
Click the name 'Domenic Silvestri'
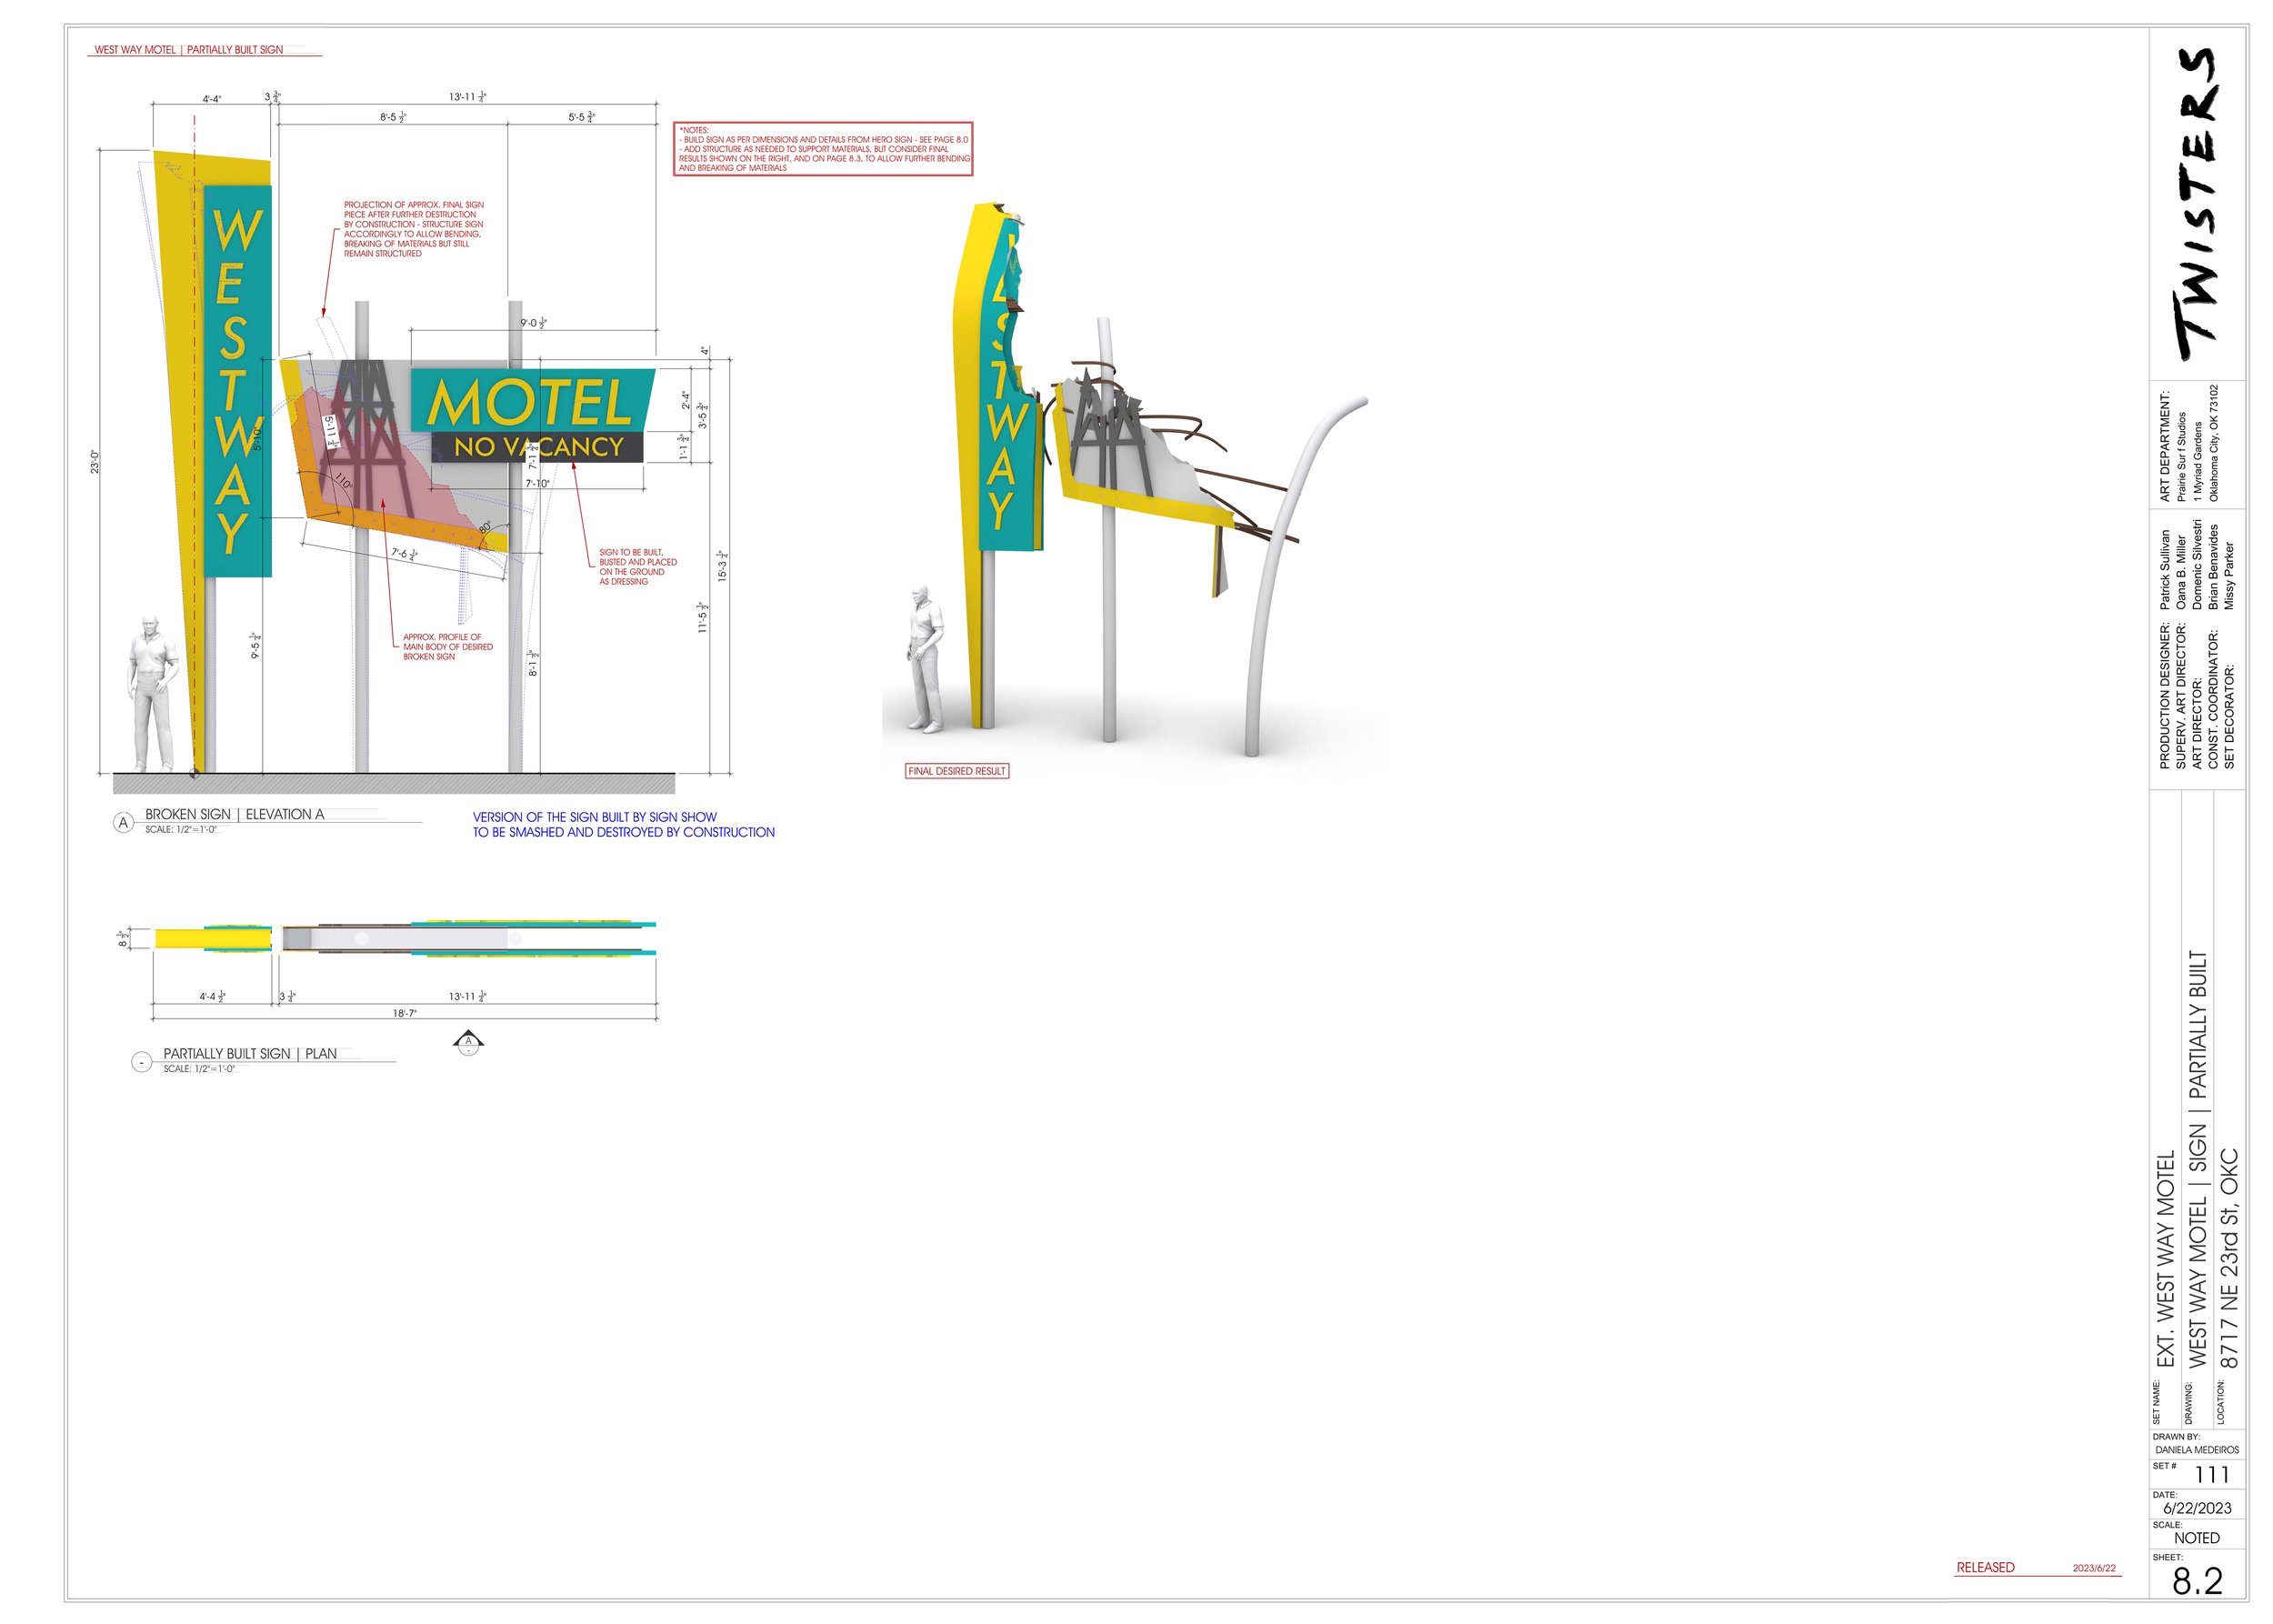point(2197,565)
